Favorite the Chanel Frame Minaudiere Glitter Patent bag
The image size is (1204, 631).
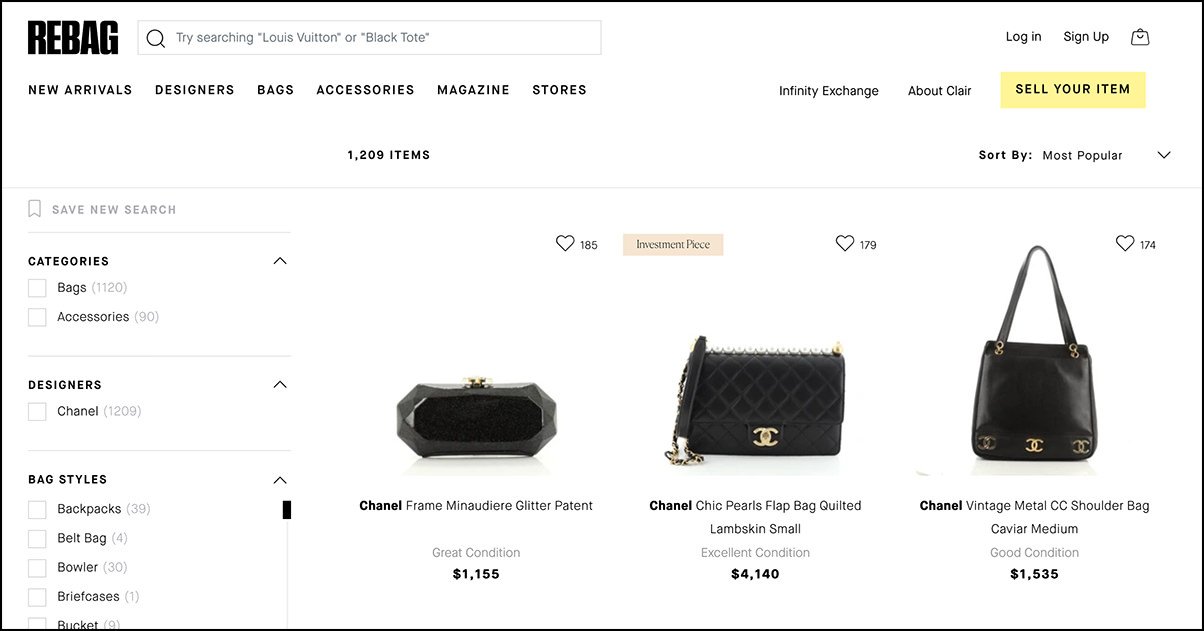[x=565, y=243]
